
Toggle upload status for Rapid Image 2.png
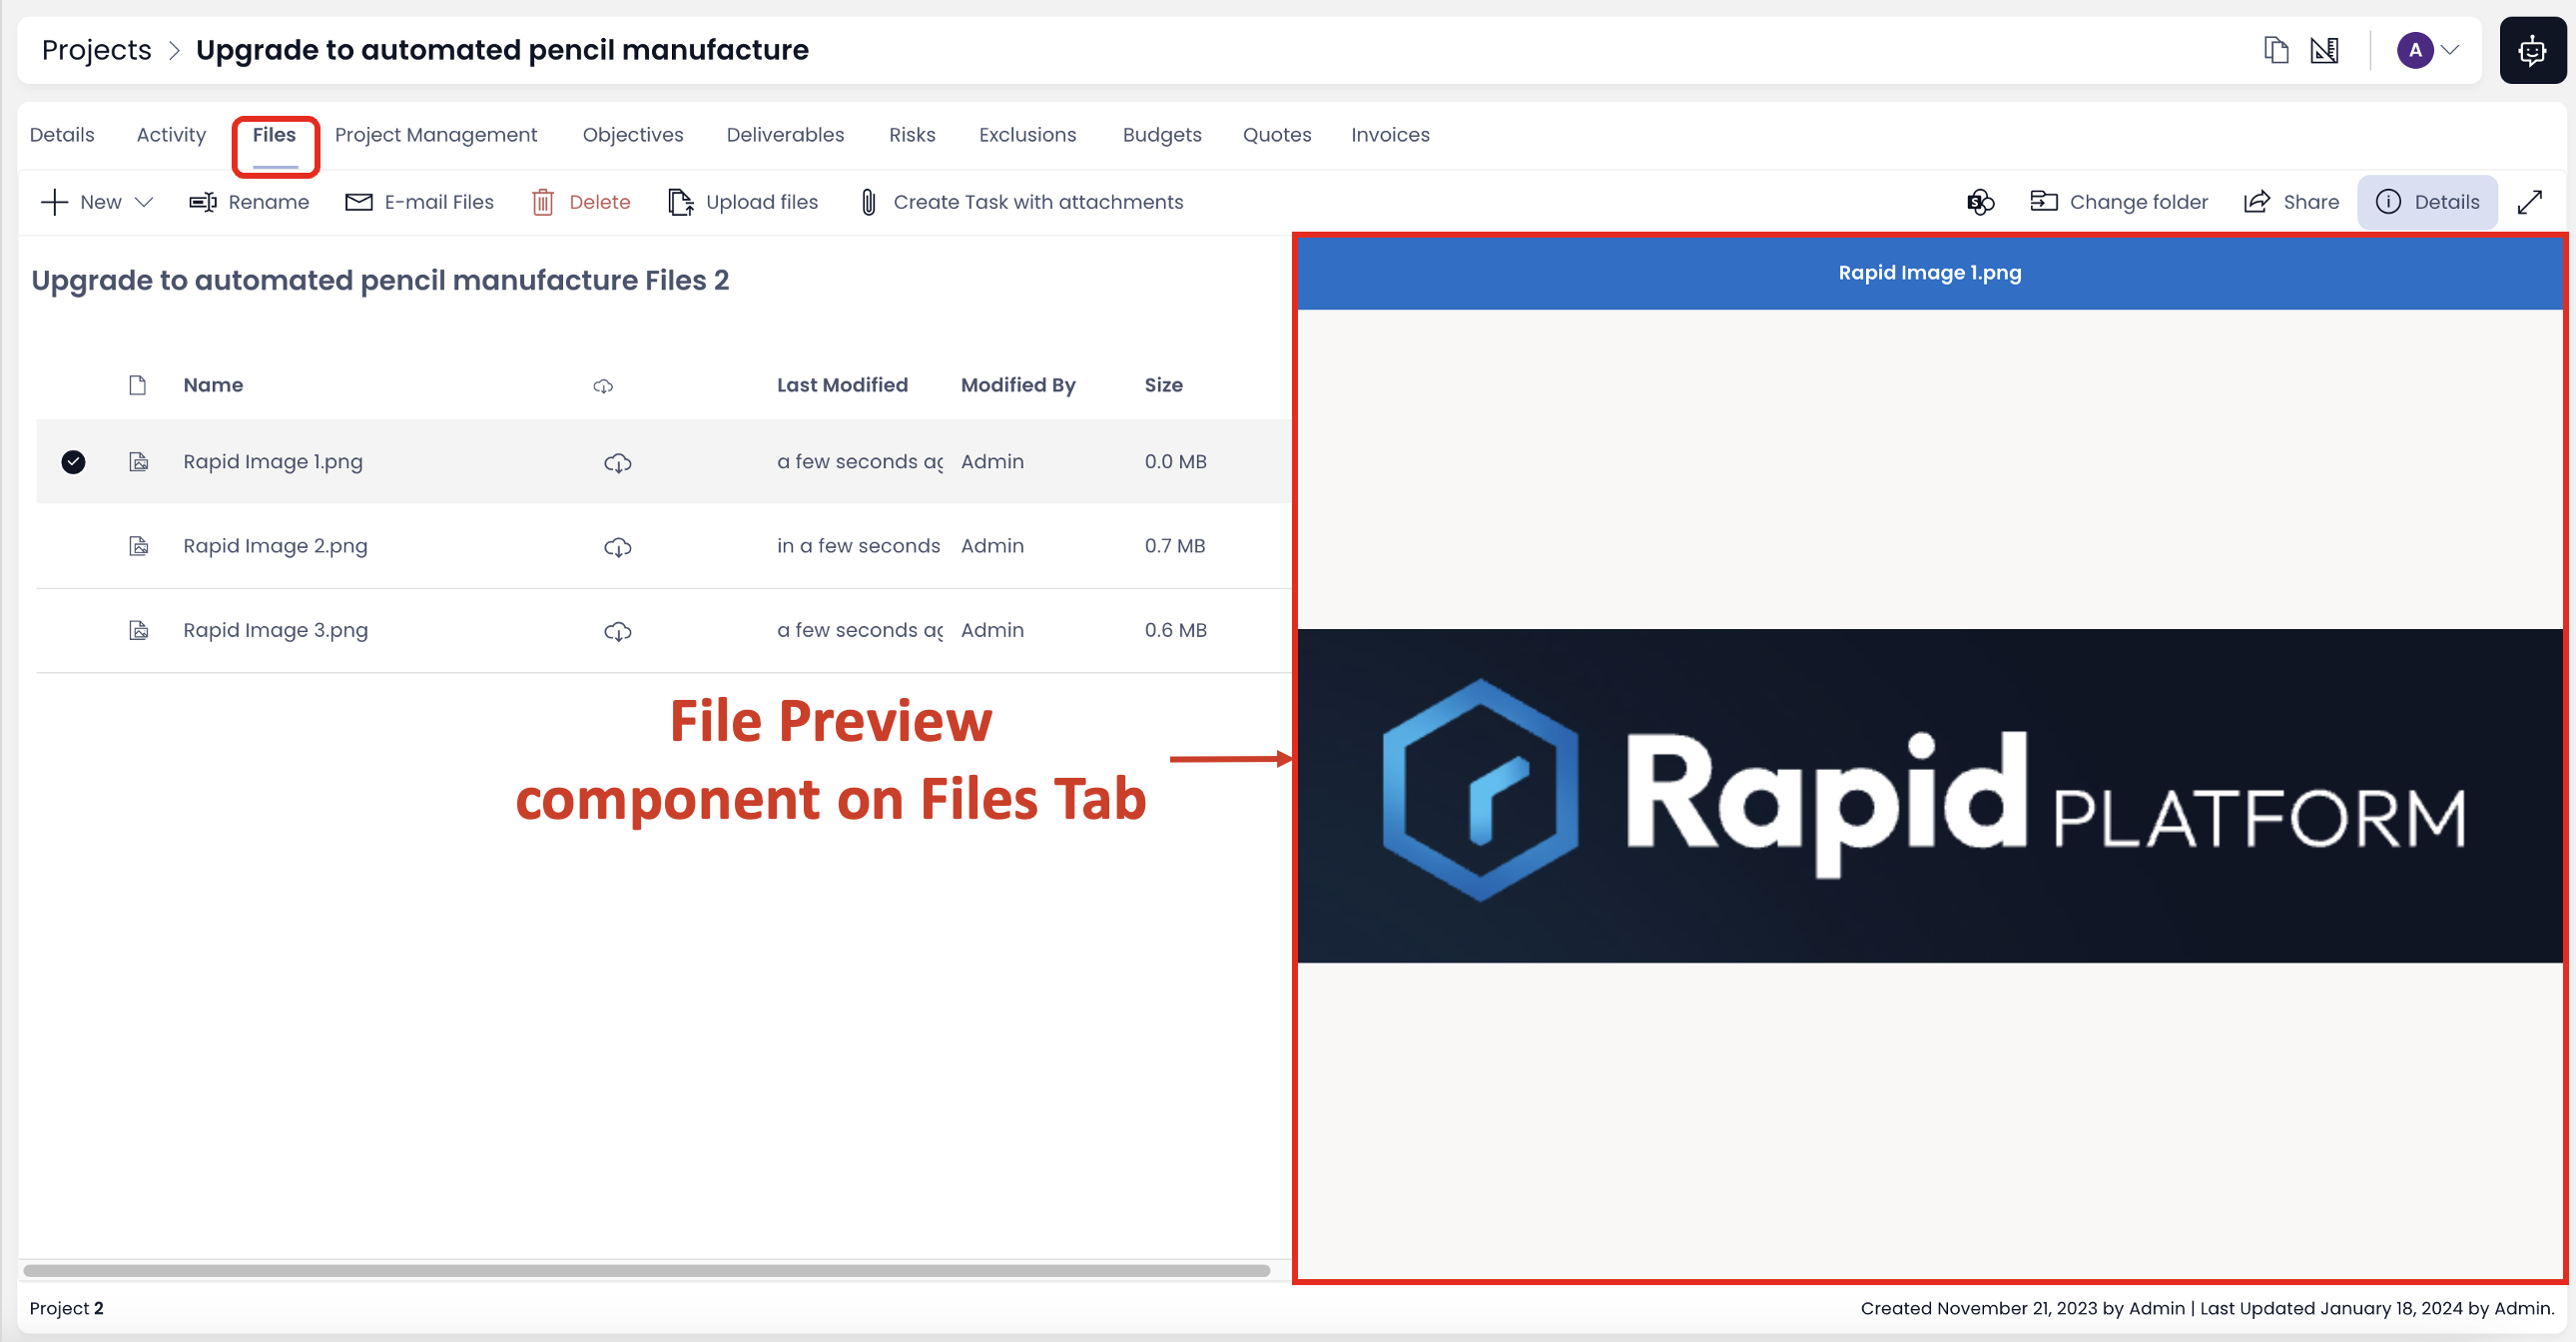coord(617,546)
